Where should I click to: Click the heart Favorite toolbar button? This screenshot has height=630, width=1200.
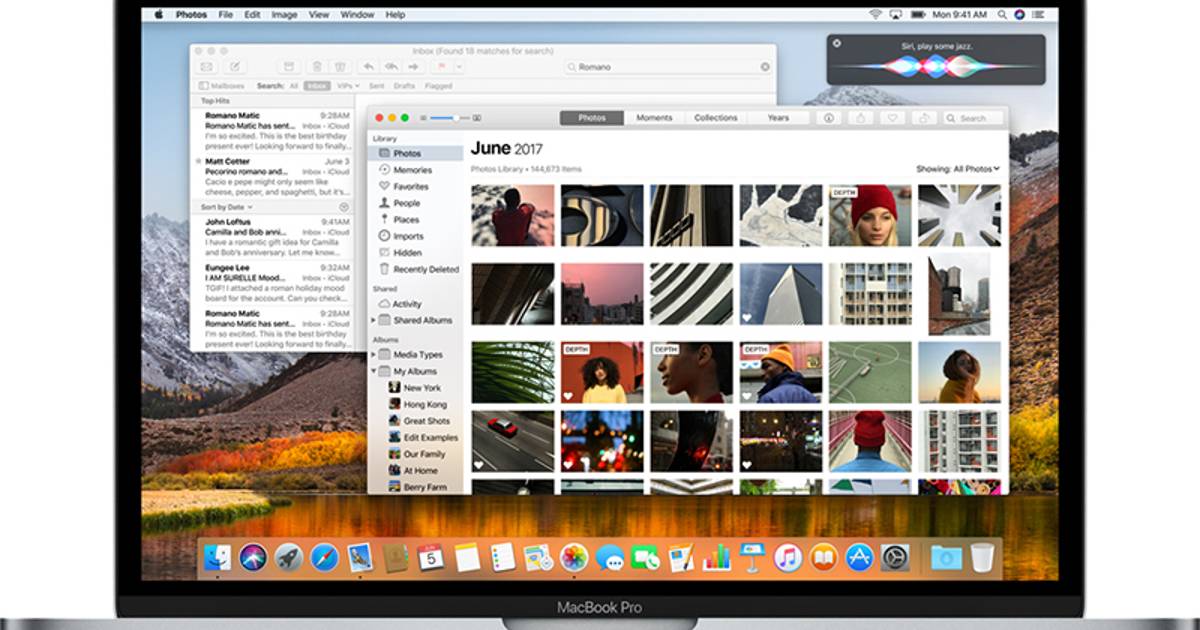(893, 118)
